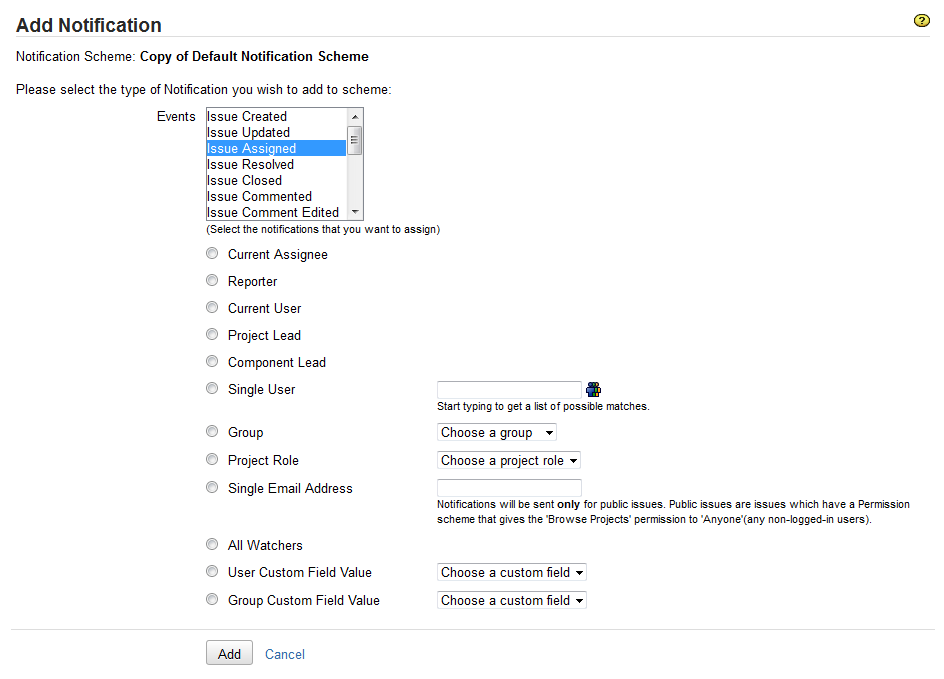The height and width of the screenshot is (679, 944).
Task: Select the Project Lead radio button
Action: pos(212,335)
